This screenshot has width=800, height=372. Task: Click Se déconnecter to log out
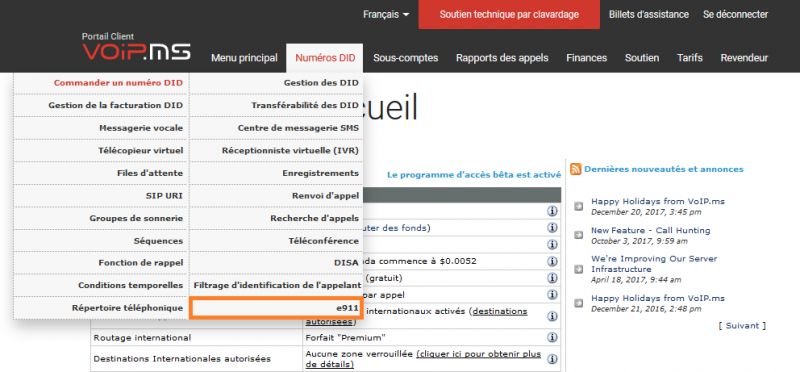(x=735, y=15)
